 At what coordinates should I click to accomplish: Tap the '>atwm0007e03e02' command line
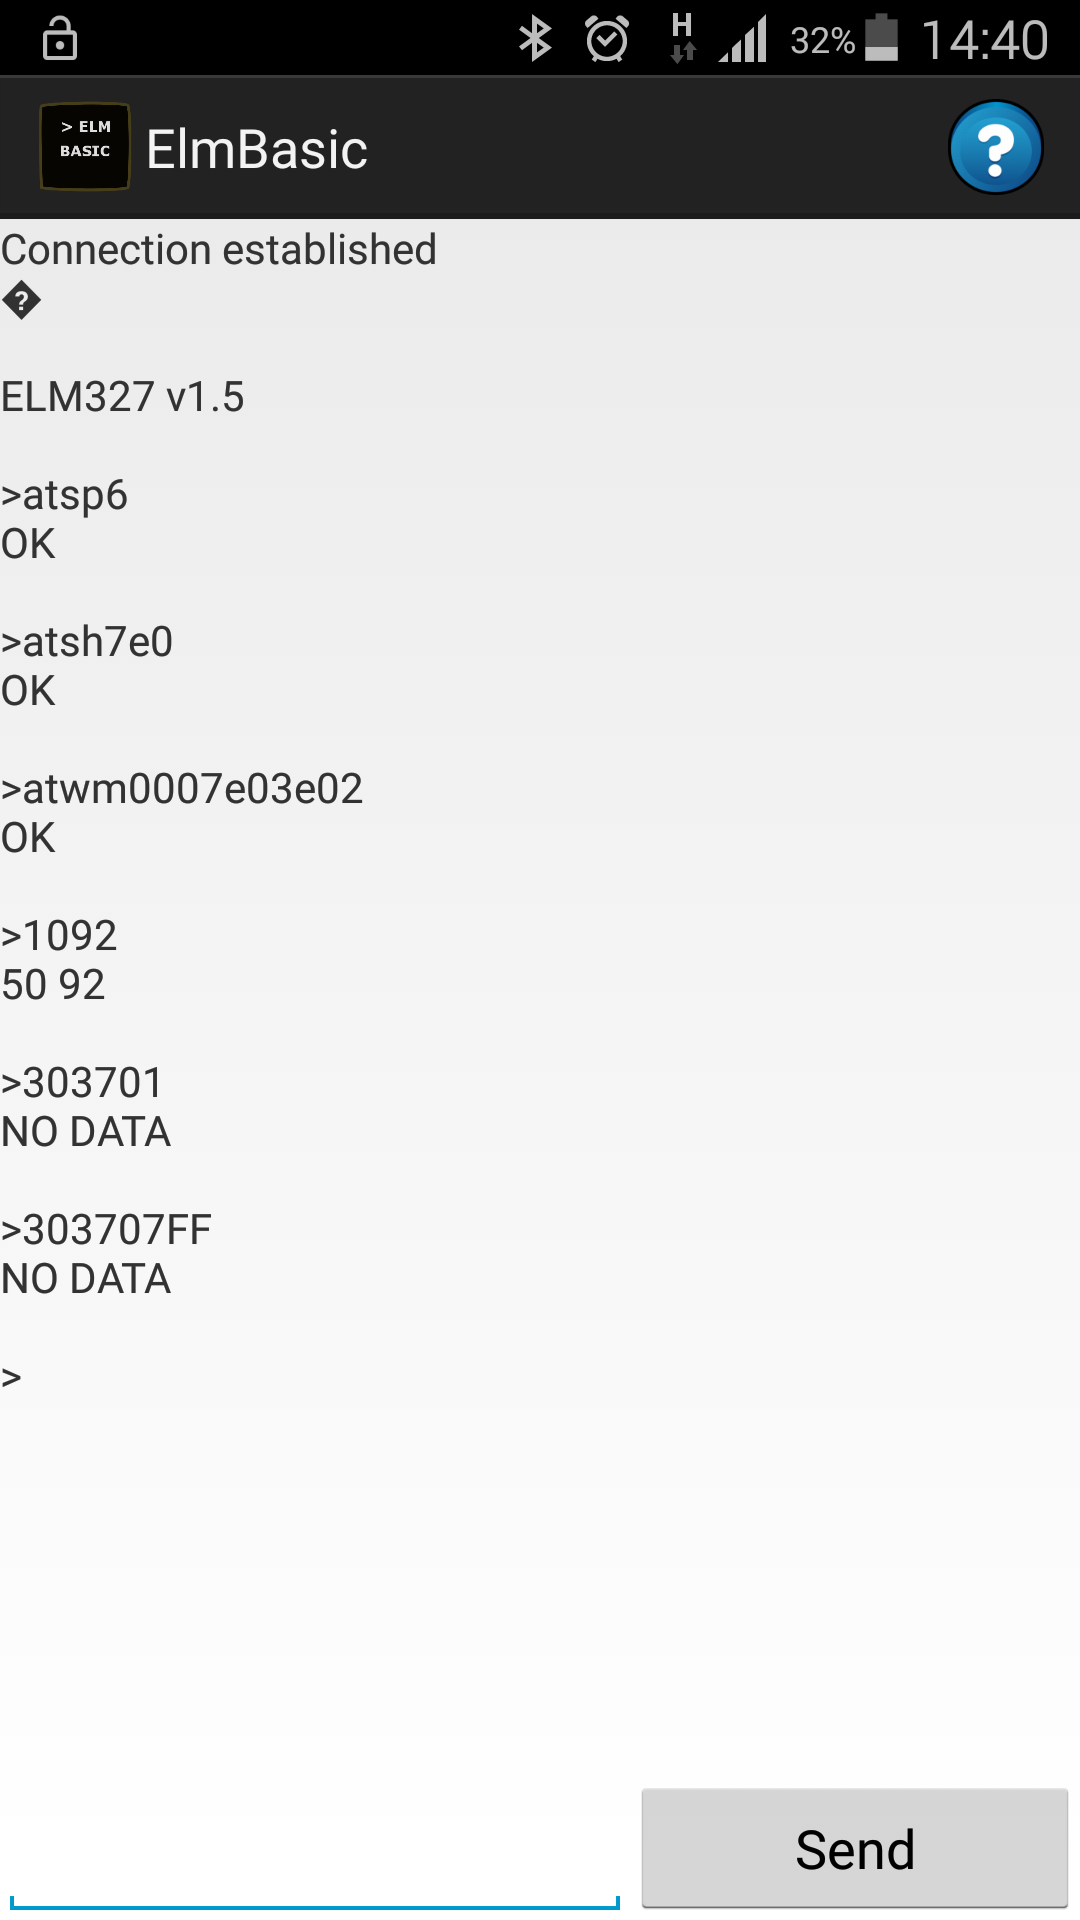tap(182, 789)
